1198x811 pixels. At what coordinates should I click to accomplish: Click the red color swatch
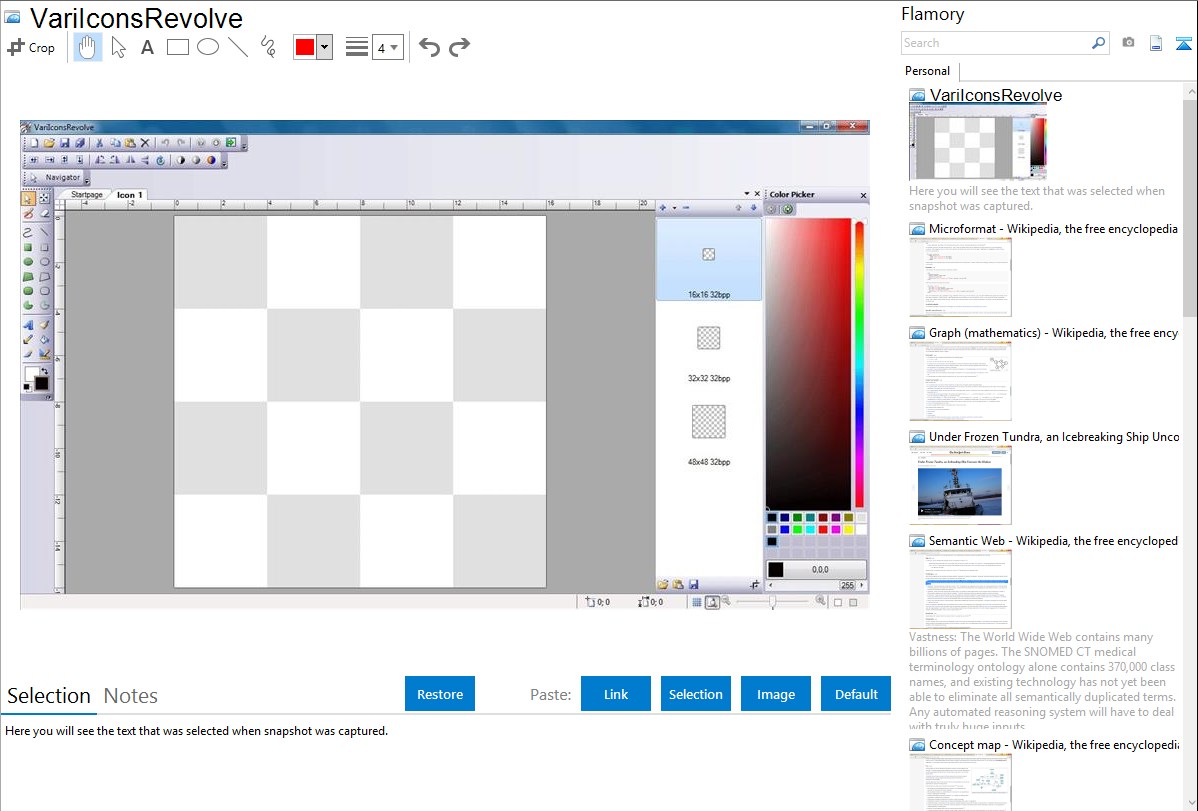(305, 47)
